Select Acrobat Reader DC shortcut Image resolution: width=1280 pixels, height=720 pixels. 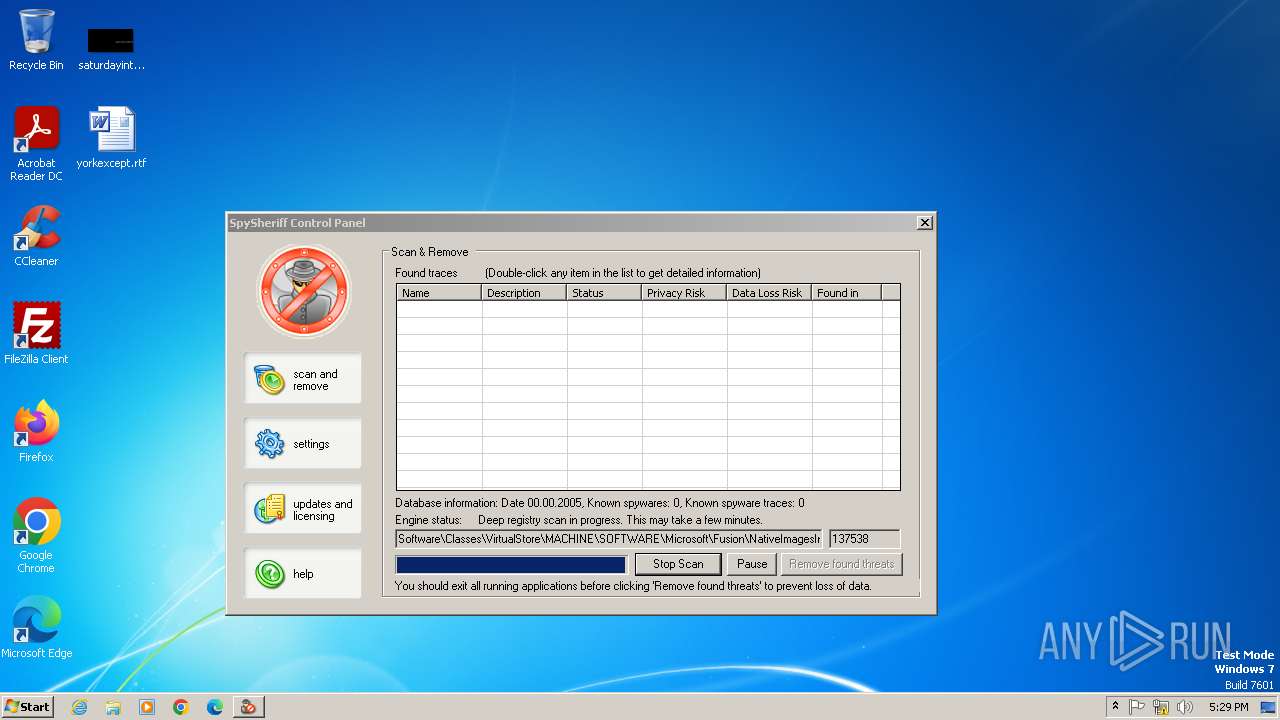(36, 144)
